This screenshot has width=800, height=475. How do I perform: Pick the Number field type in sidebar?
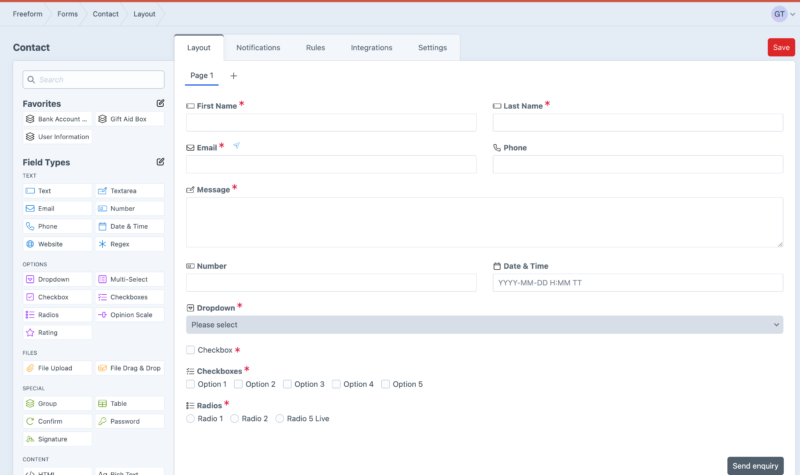(x=130, y=209)
